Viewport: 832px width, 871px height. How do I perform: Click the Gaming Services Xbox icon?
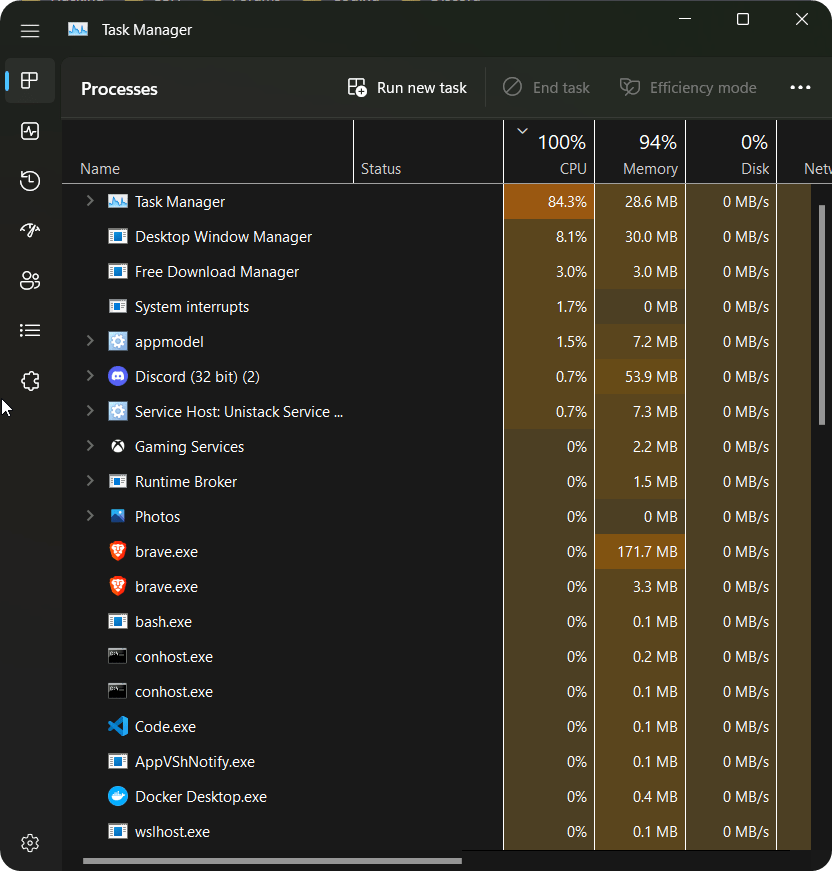[x=118, y=447]
